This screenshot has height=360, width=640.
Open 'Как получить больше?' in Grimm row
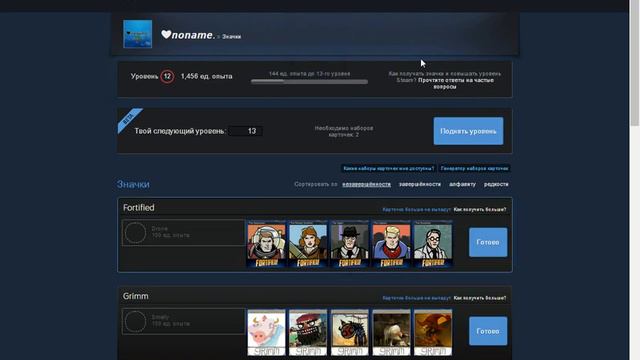(x=480, y=298)
